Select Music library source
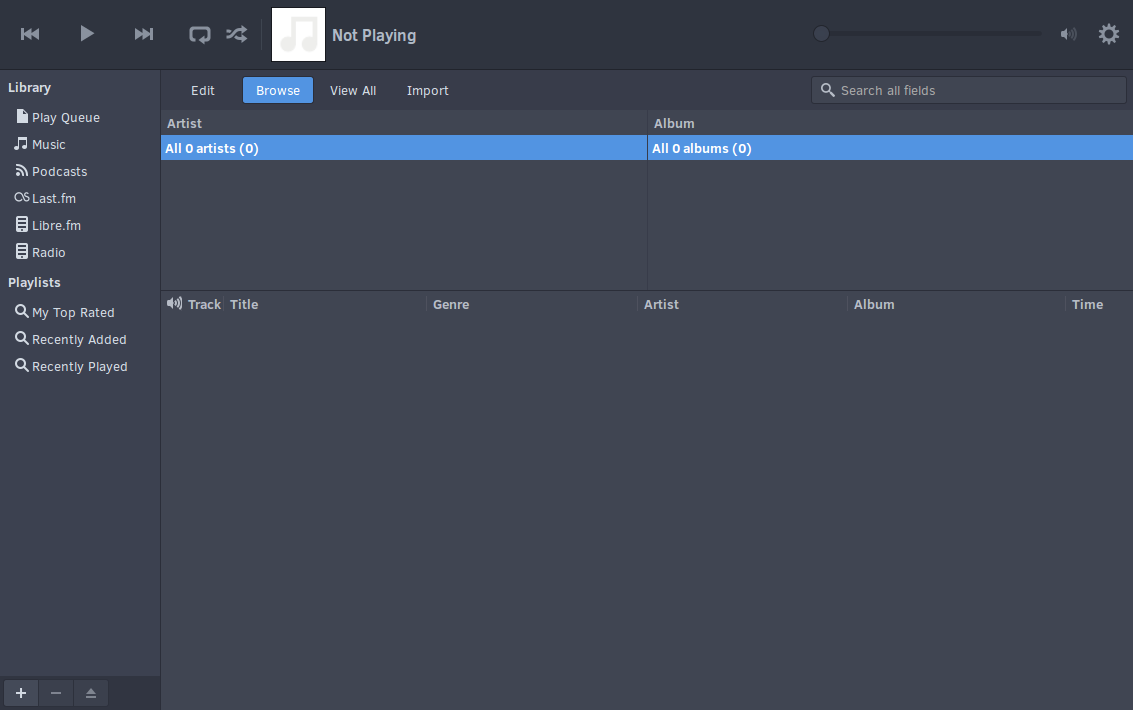The width and height of the screenshot is (1133, 710). pyautogui.click(x=48, y=144)
